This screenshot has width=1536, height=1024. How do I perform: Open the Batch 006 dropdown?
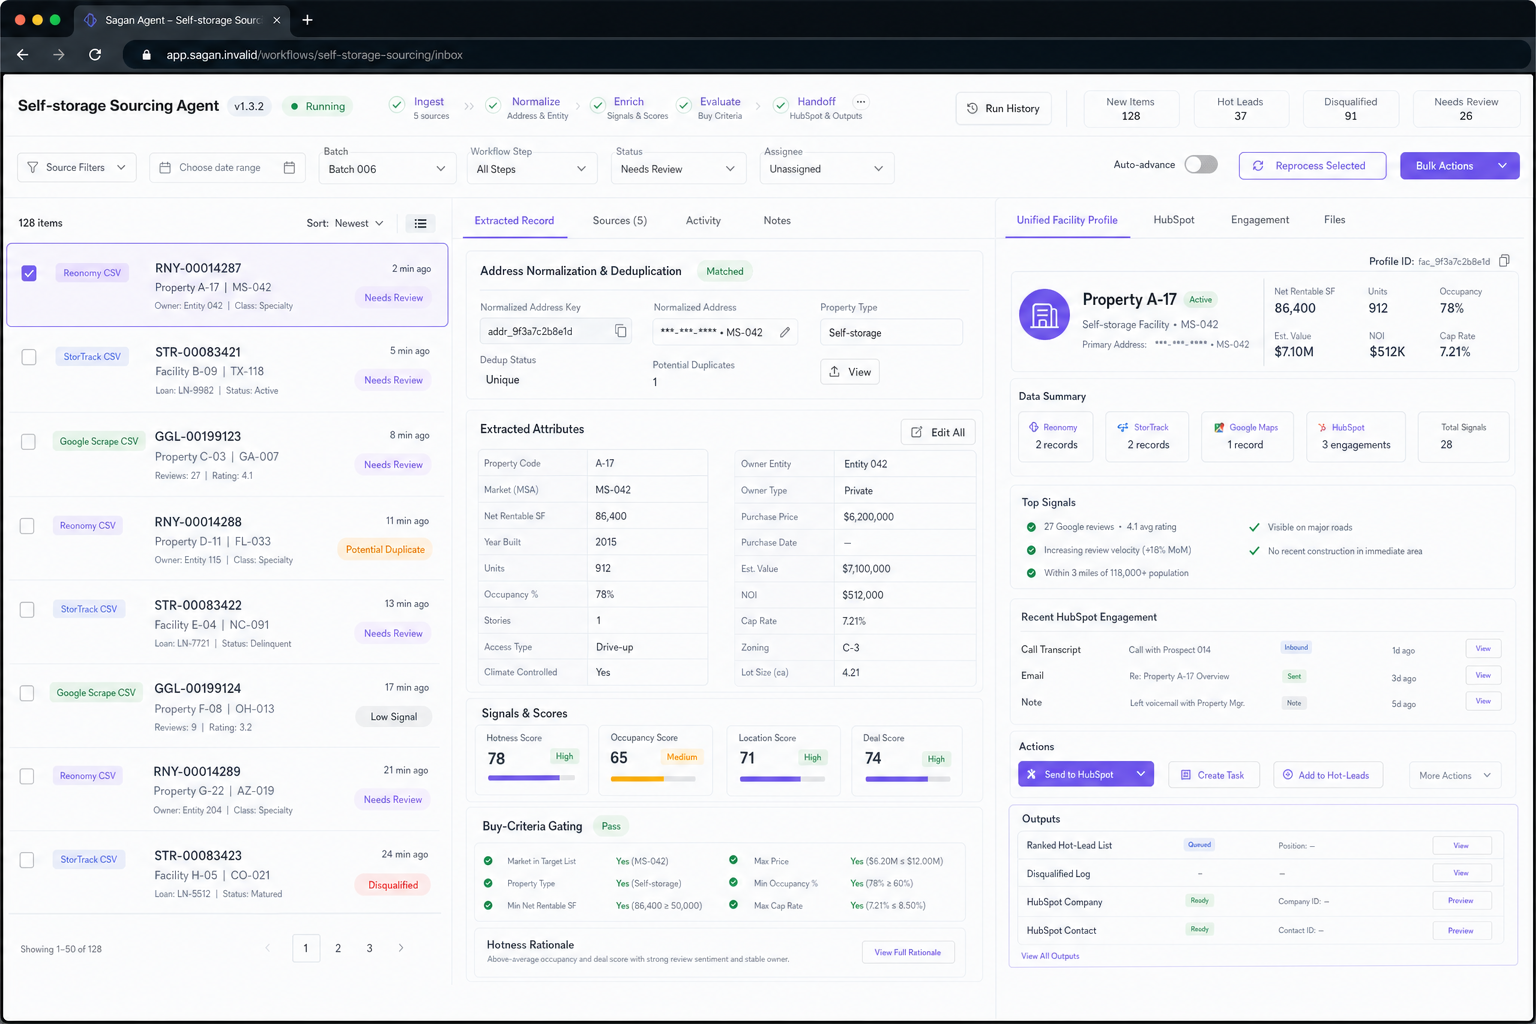click(x=387, y=169)
